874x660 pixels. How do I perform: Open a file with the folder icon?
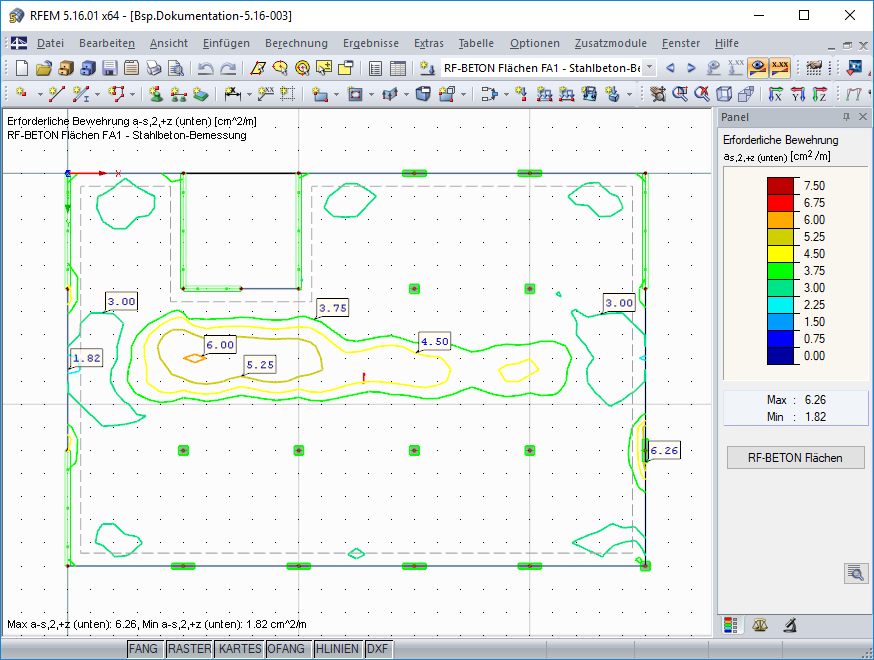pyautogui.click(x=43, y=68)
